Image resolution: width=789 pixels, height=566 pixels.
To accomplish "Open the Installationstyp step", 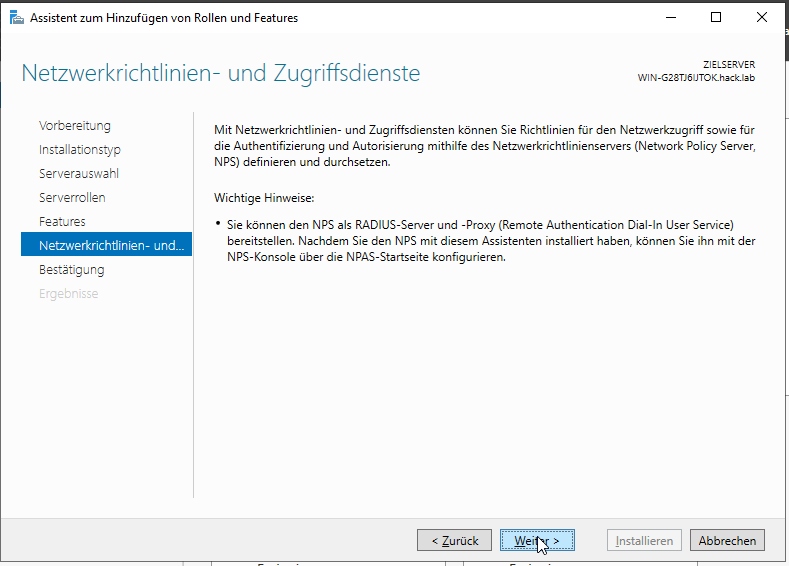I will pos(80,150).
